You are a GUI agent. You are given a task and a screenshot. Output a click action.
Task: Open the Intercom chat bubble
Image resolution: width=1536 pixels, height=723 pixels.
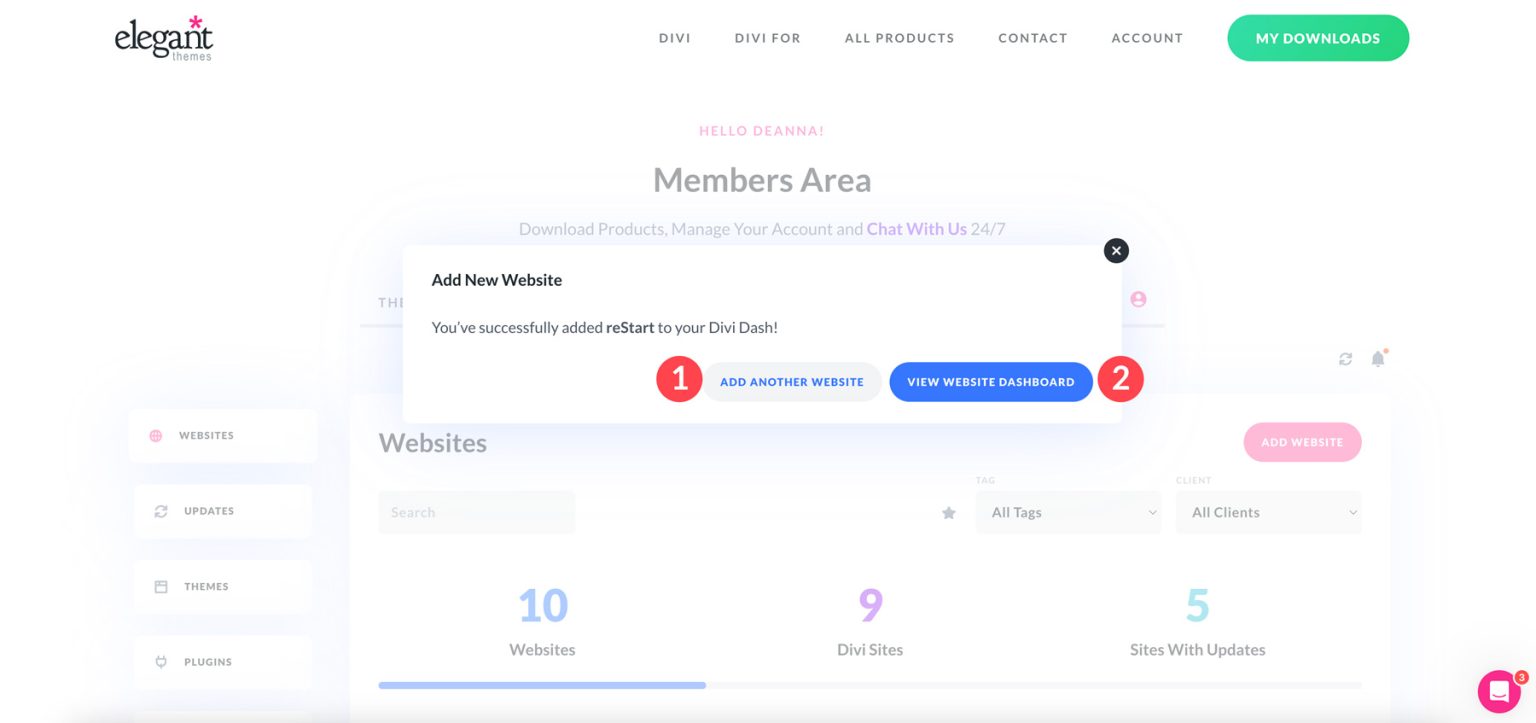click(1498, 691)
